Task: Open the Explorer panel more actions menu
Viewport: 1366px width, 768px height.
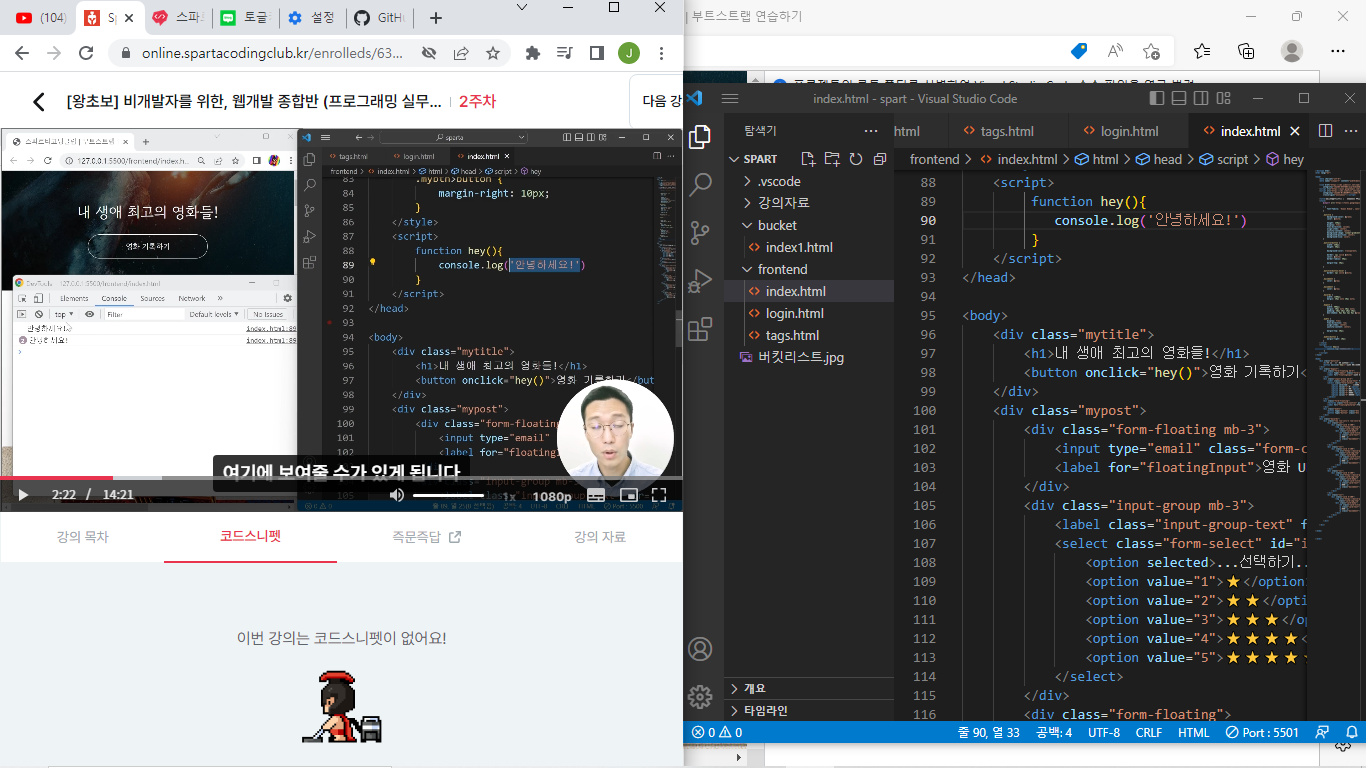Action: pyautogui.click(x=871, y=131)
